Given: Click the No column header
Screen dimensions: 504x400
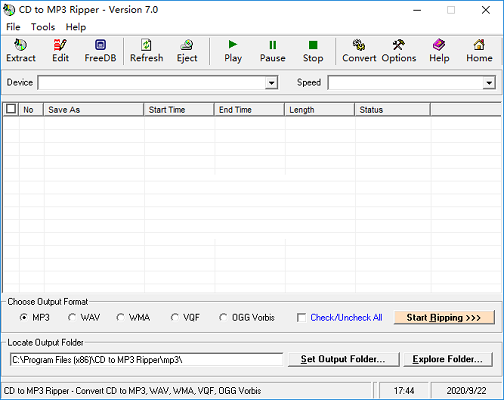Looking at the screenshot, I should (x=31, y=110).
